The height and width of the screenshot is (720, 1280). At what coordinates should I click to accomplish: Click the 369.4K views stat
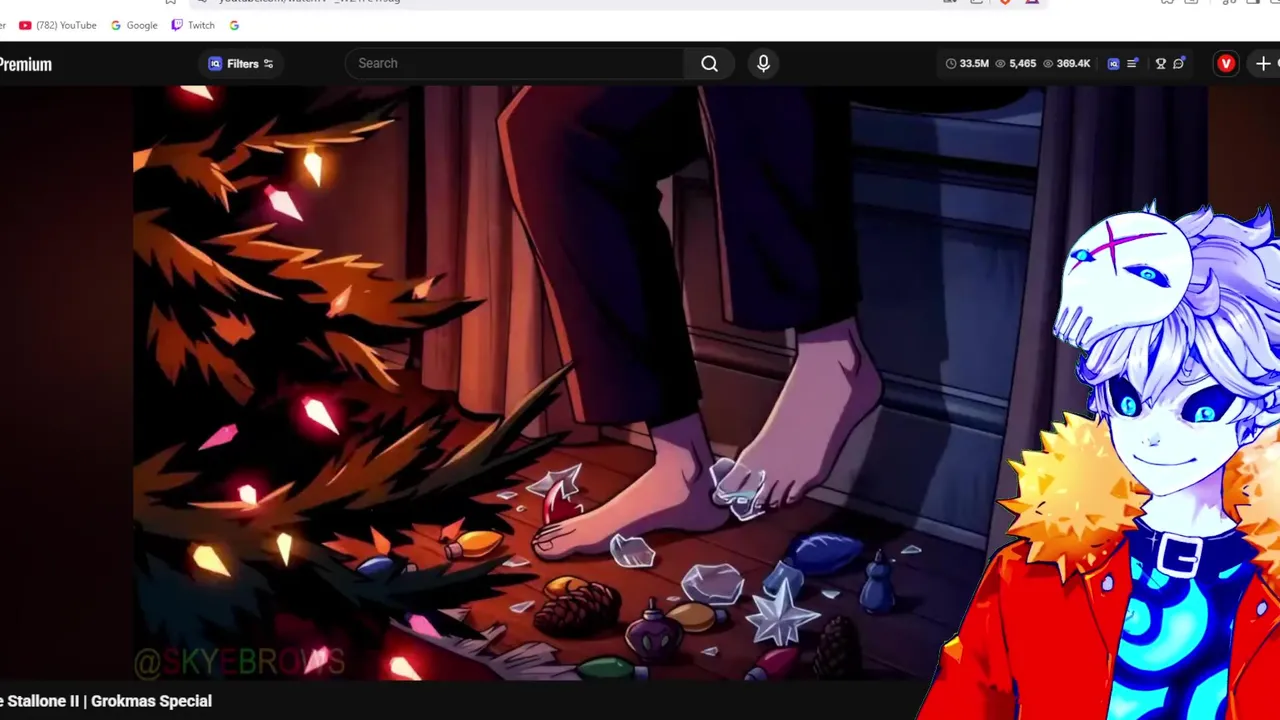point(1066,64)
